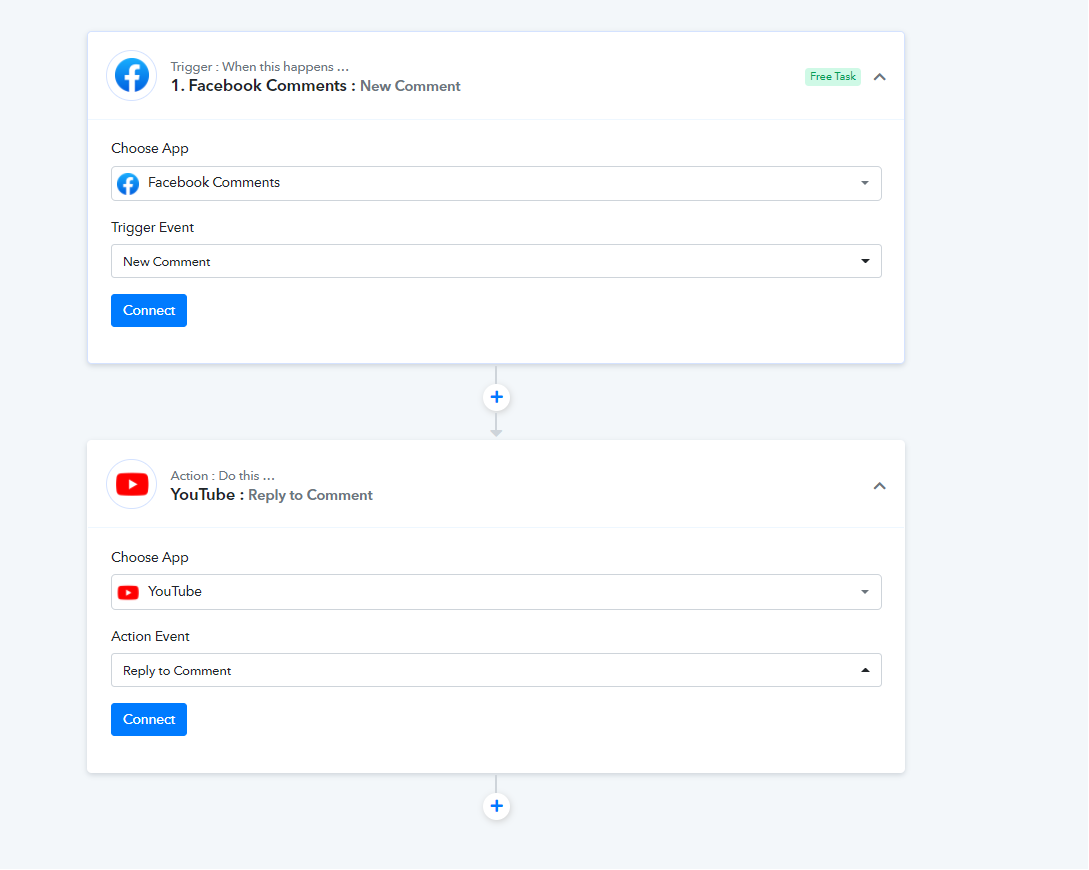
Task: Connect the YouTube action
Action: [149, 719]
